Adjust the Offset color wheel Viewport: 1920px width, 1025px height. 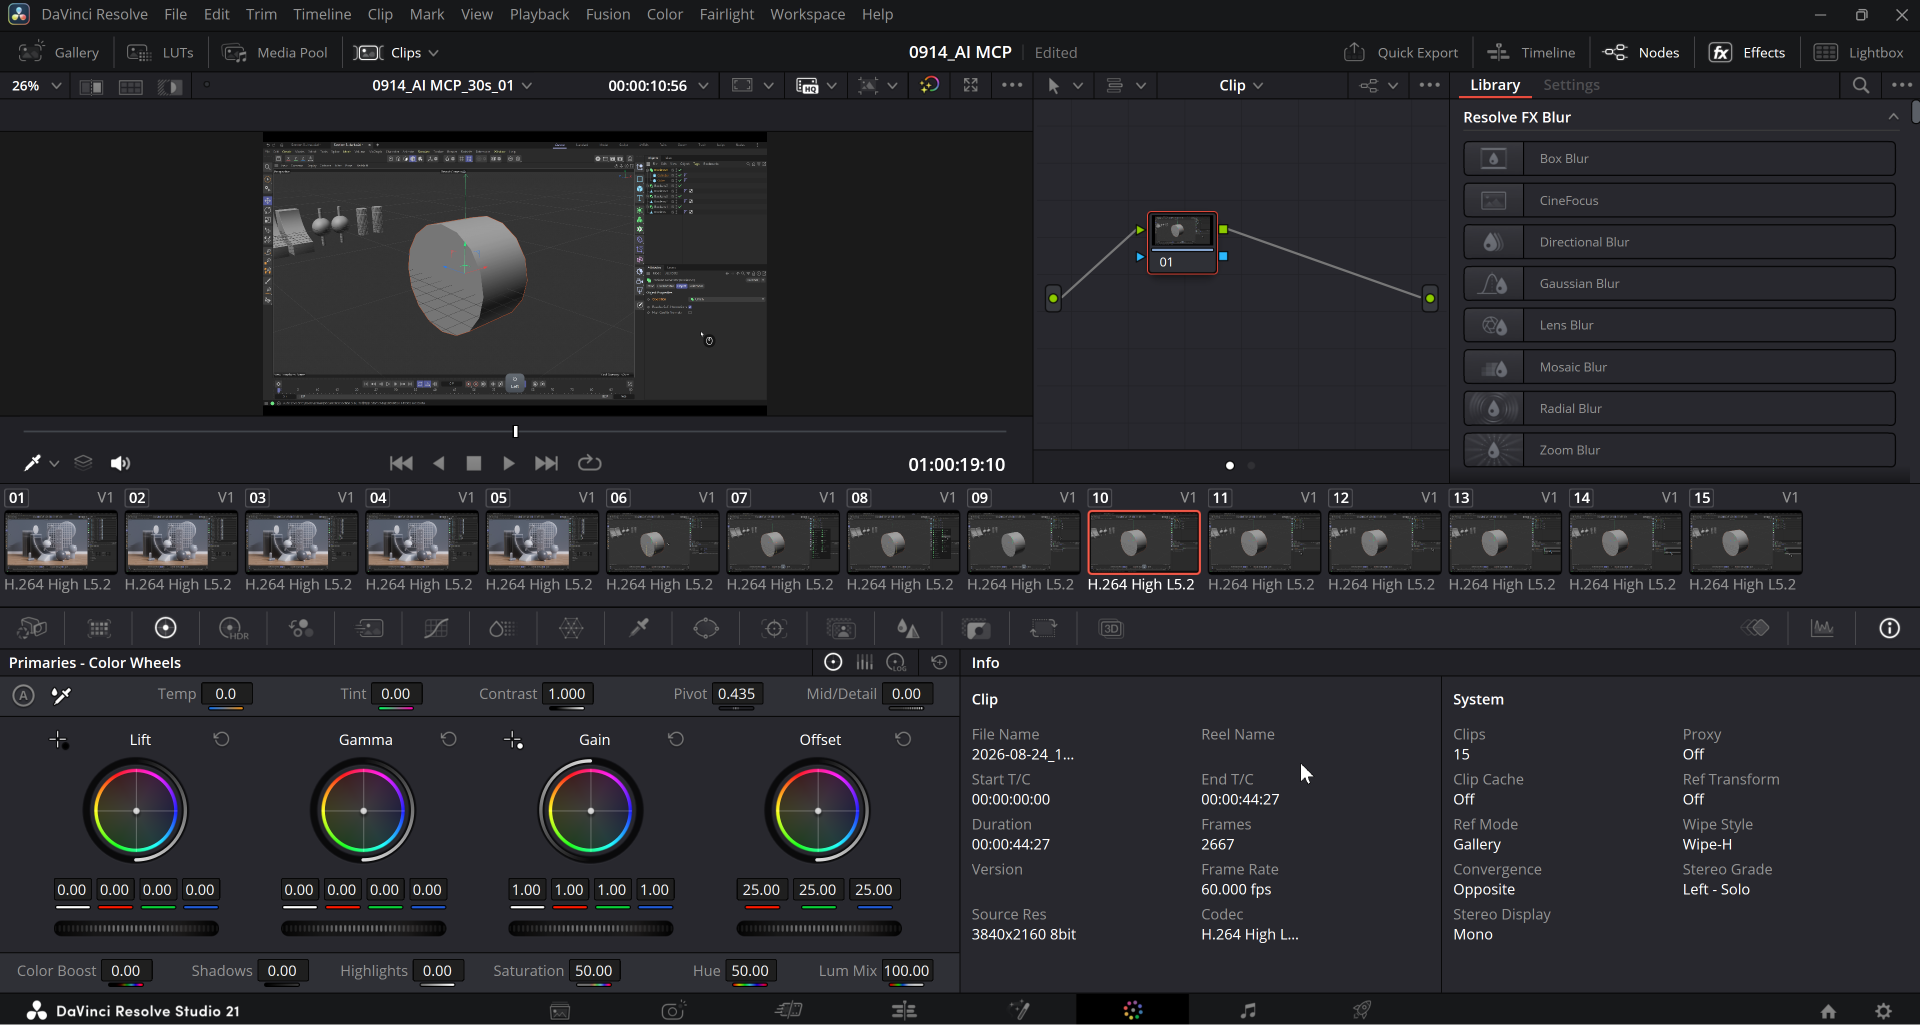pos(818,811)
